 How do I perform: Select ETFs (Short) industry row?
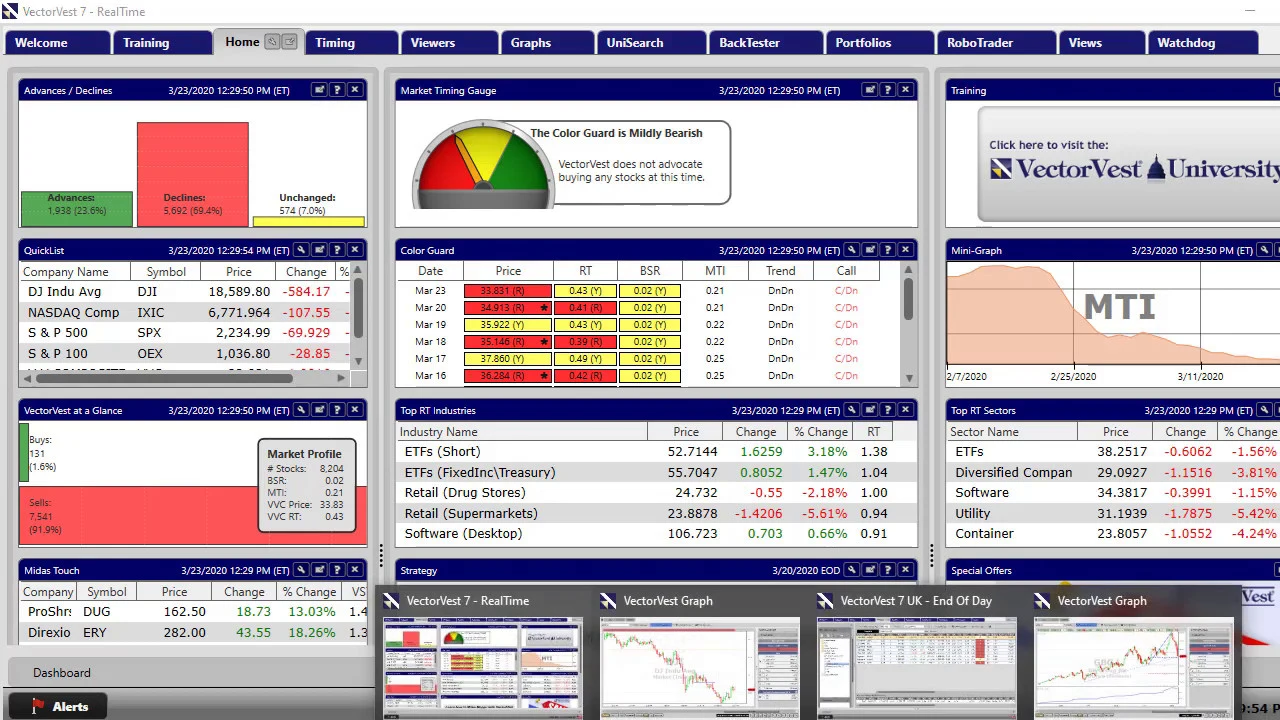click(x=656, y=452)
